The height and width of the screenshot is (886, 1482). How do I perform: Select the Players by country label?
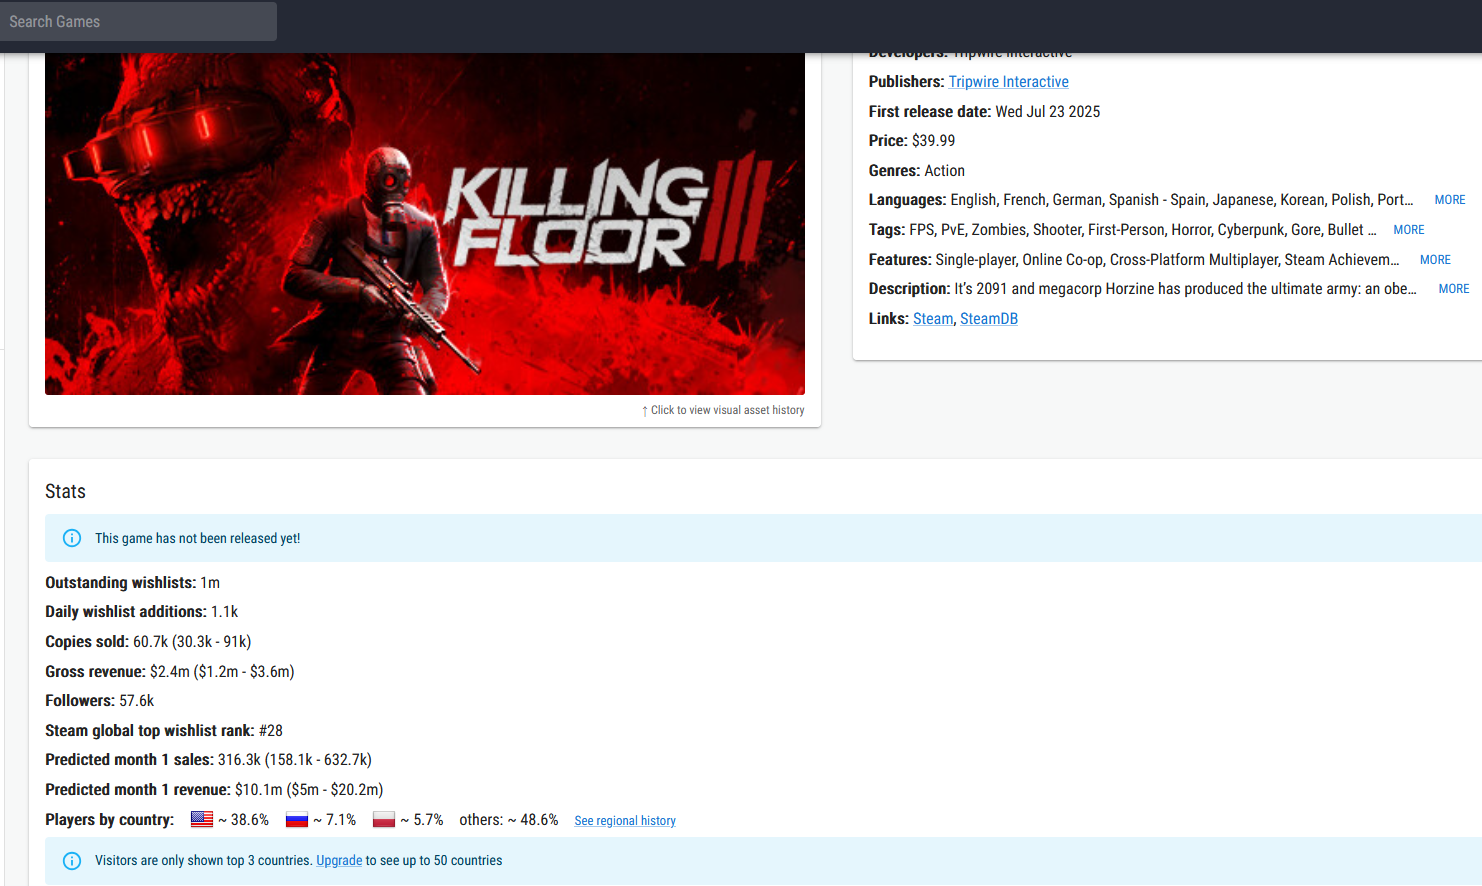click(109, 820)
